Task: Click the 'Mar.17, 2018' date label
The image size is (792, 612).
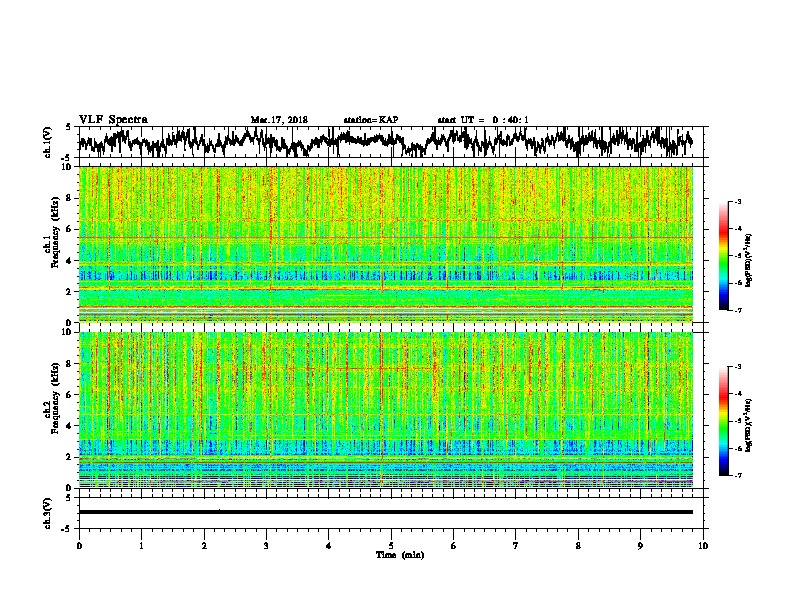Action: (x=279, y=120)
